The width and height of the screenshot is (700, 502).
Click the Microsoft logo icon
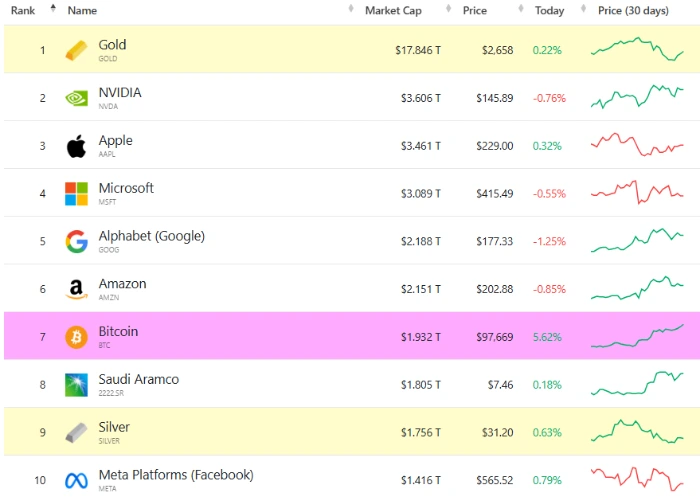pyautogui.click(x=76, y=193)
